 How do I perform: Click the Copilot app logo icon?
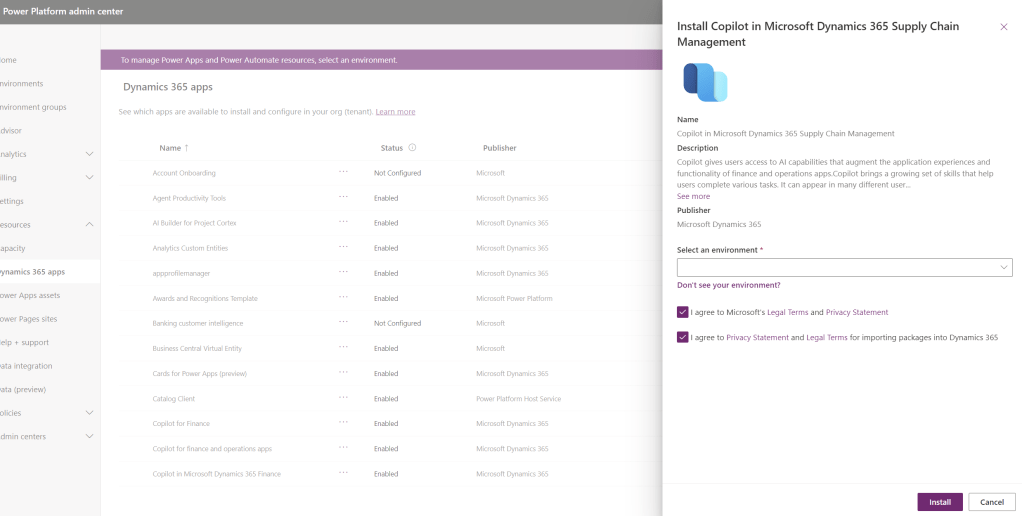705,83
